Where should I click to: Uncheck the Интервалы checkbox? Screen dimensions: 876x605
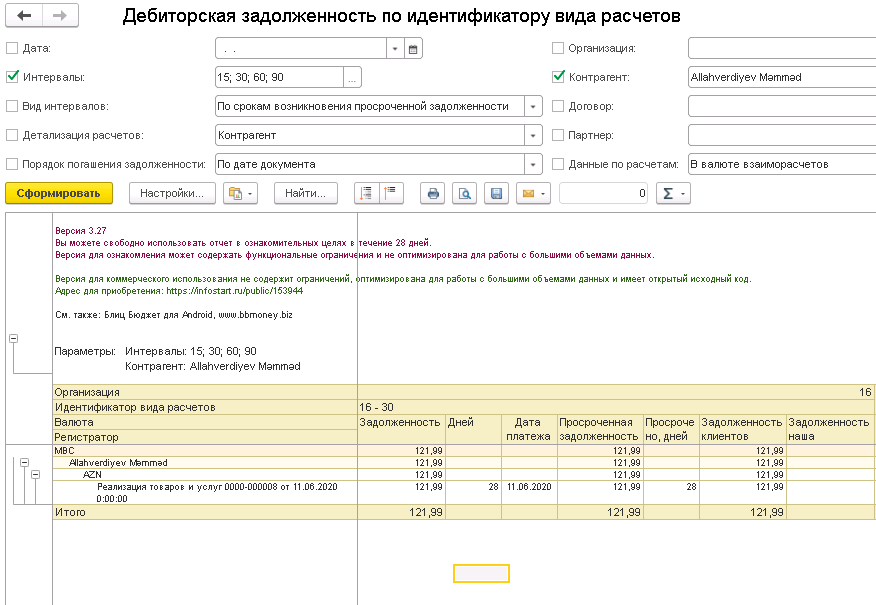pyautogui.click(x=12, y=77)
